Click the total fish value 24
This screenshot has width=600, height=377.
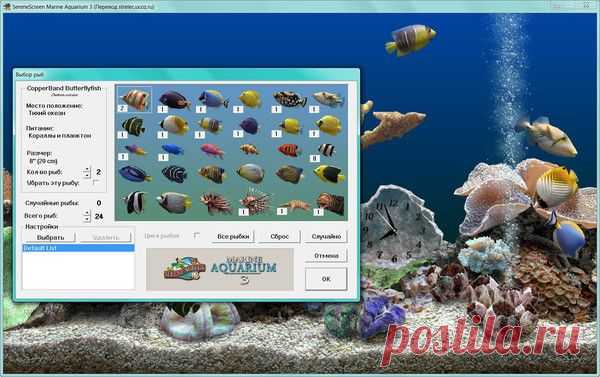tap(99, 216)
